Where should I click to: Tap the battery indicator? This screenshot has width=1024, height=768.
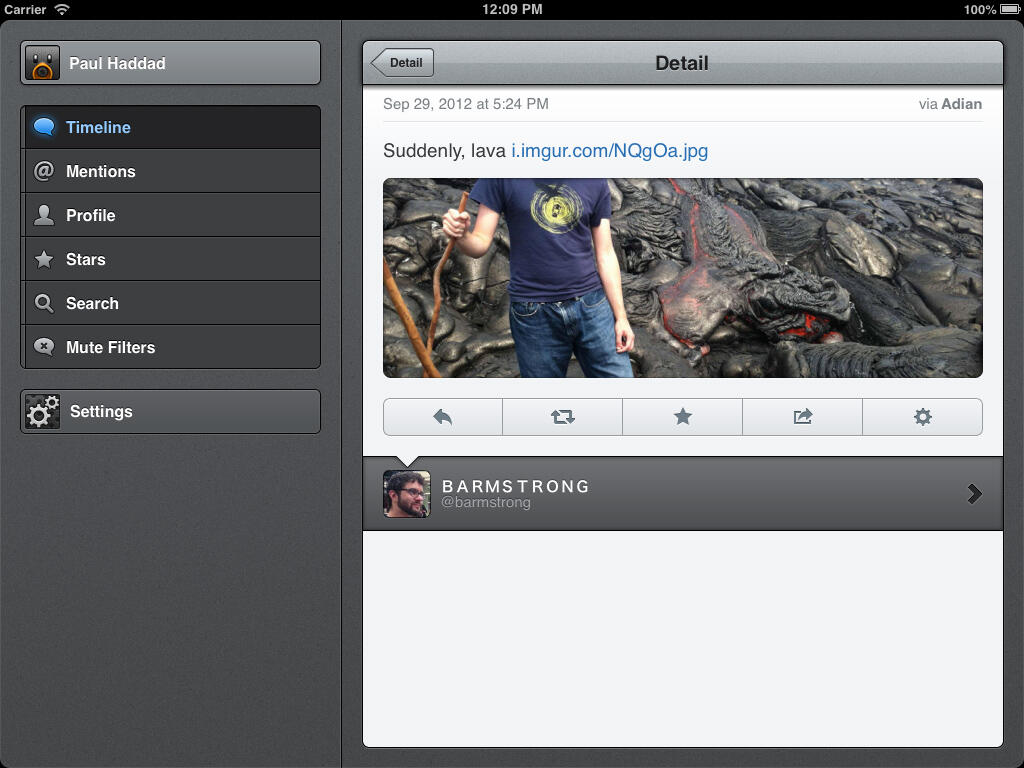(x=1010, y=9)
